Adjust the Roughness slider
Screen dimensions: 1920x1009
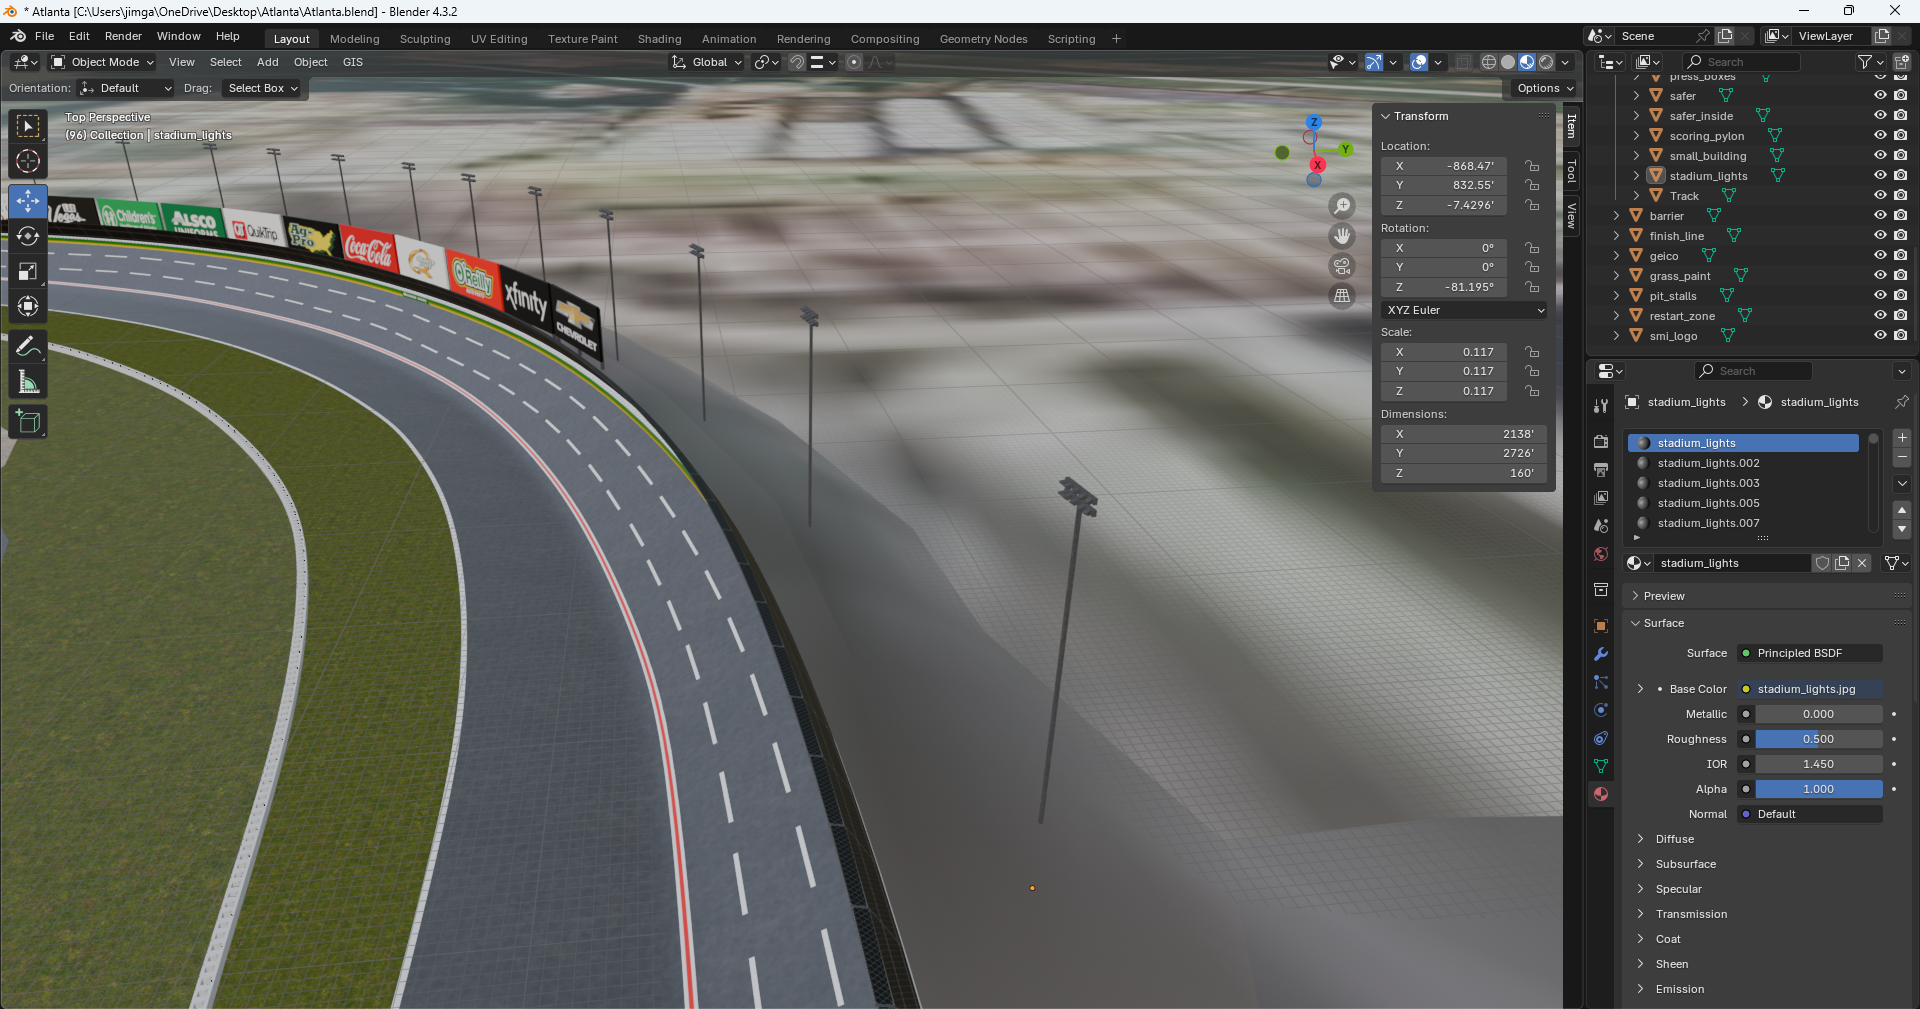tap(1819, 739)
